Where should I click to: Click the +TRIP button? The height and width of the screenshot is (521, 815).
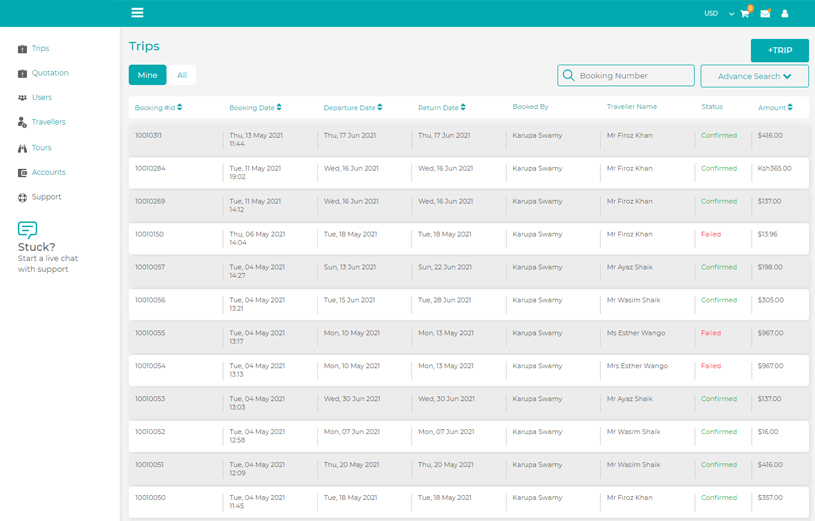(x=780, y=50)
